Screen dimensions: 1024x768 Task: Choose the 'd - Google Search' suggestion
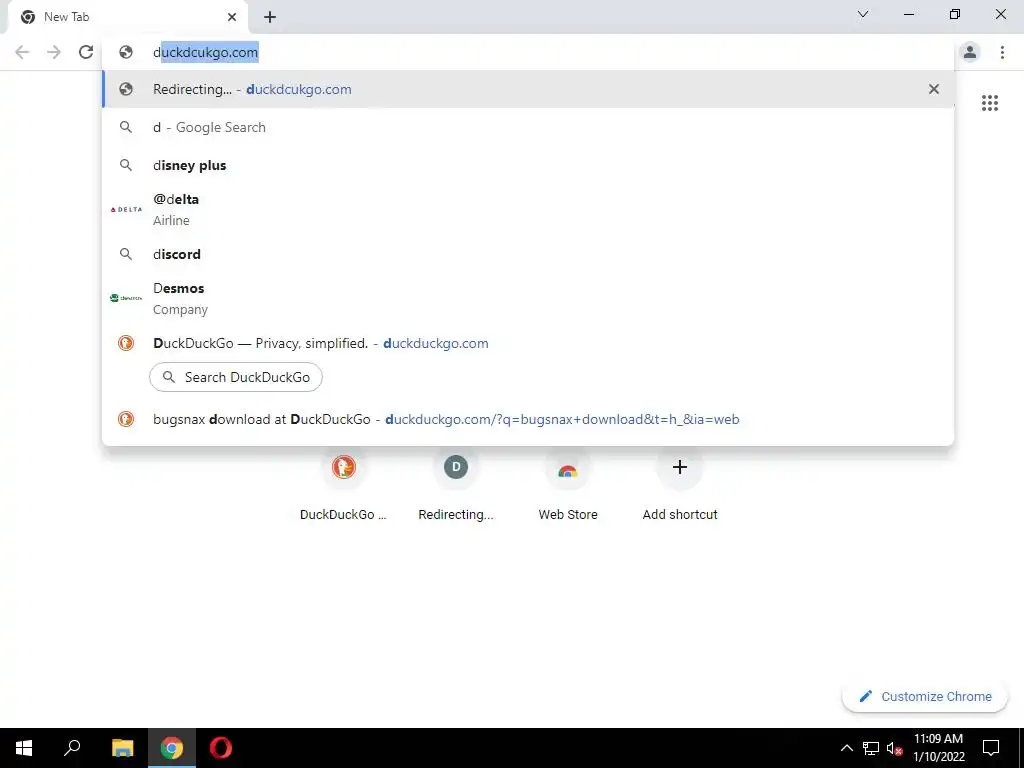point(528,127)
